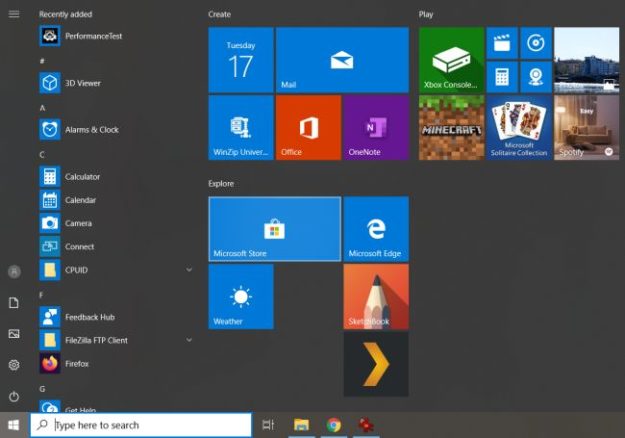Open the Weather tile
Viewport: 625px width, 438px height.
[241, 297]
